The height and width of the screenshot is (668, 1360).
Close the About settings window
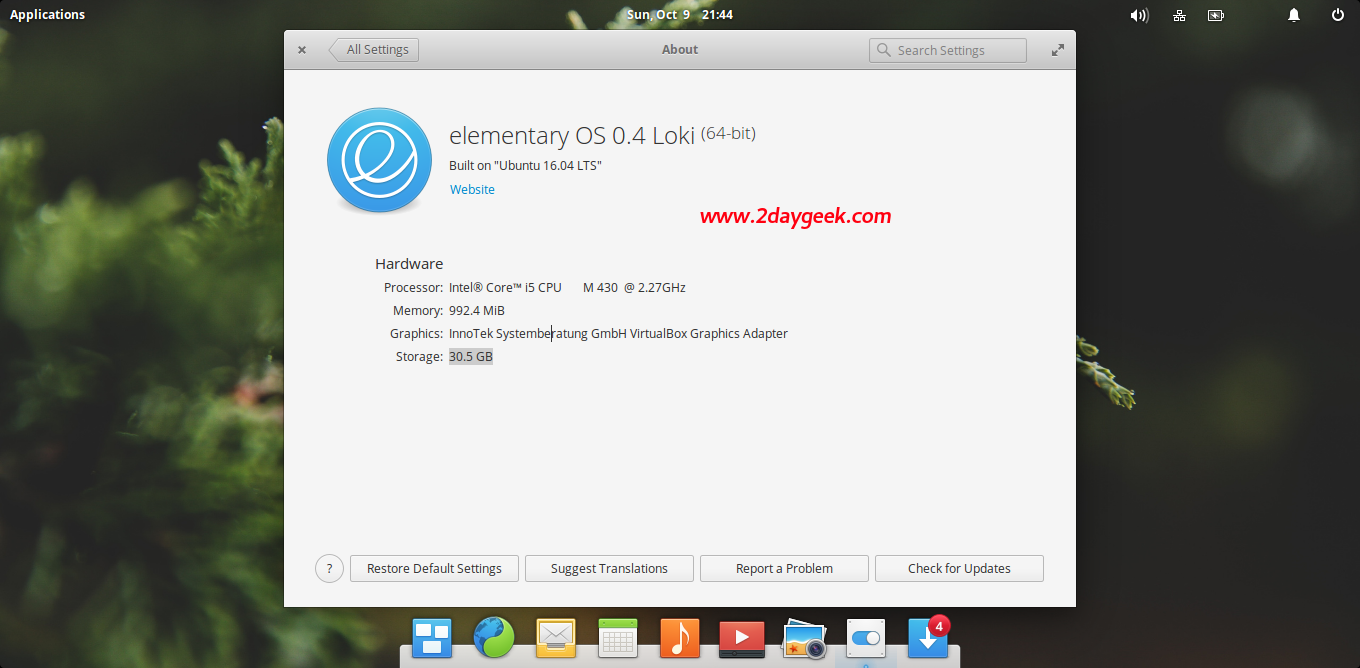click(302, 50)
